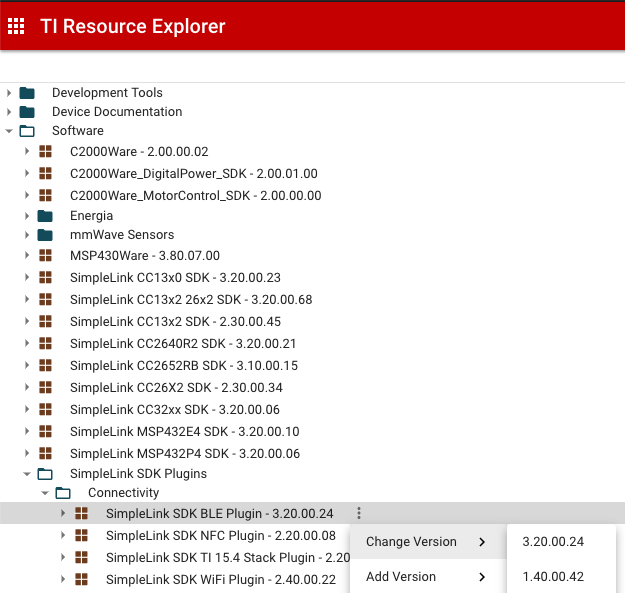Select version 1.40.00.42 in the submenu
Screen dimensions: 625x593
coord(561,576)
